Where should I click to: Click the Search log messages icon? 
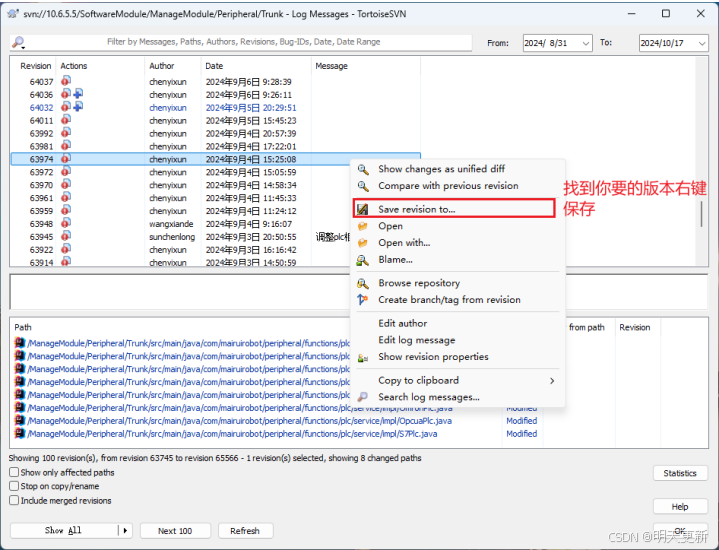click(x=362, y=397)
